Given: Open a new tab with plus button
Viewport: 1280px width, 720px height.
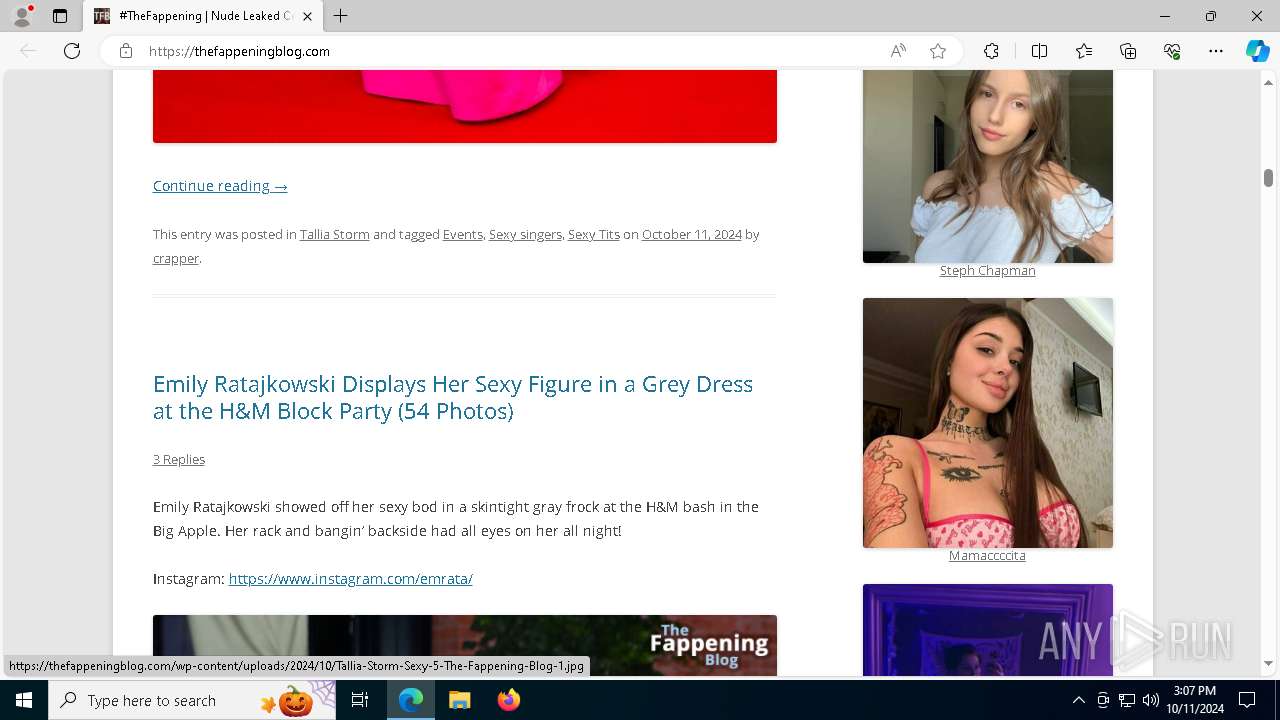Looking at the screenshot, I should pos(341,16).
